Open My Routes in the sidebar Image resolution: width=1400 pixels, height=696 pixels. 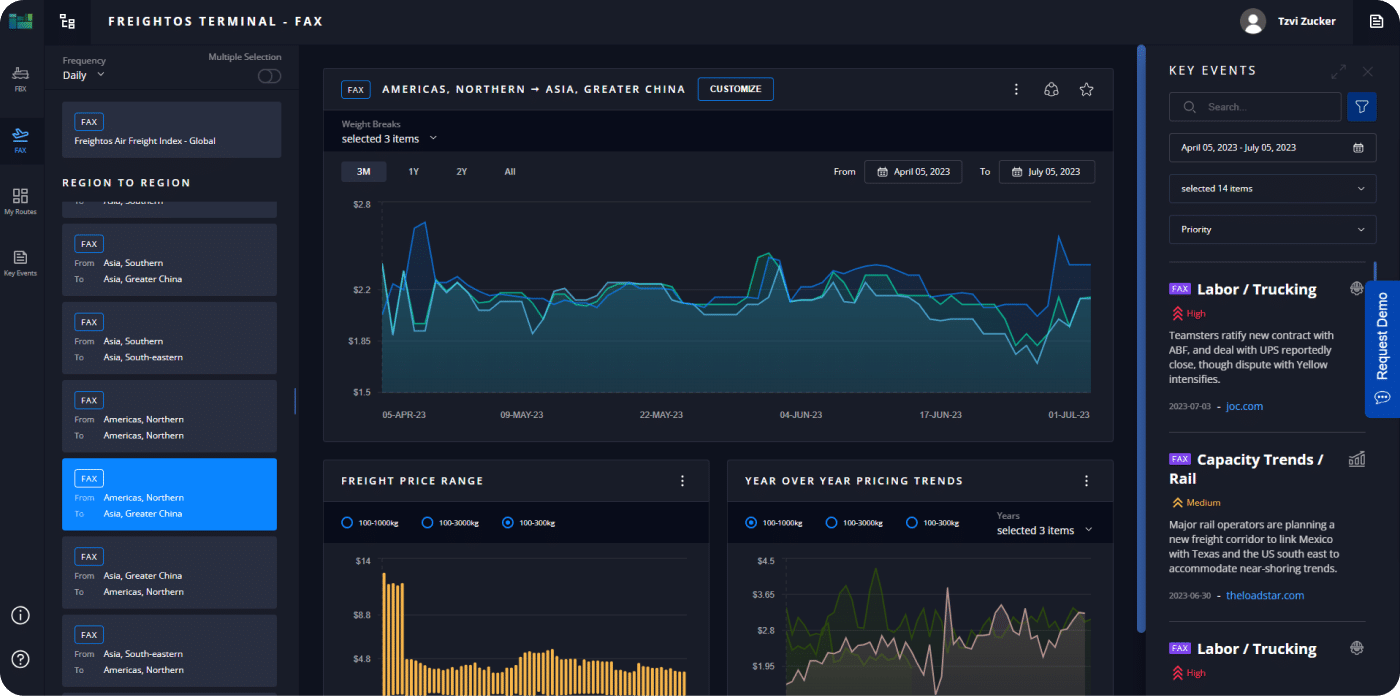coord(20,200)
